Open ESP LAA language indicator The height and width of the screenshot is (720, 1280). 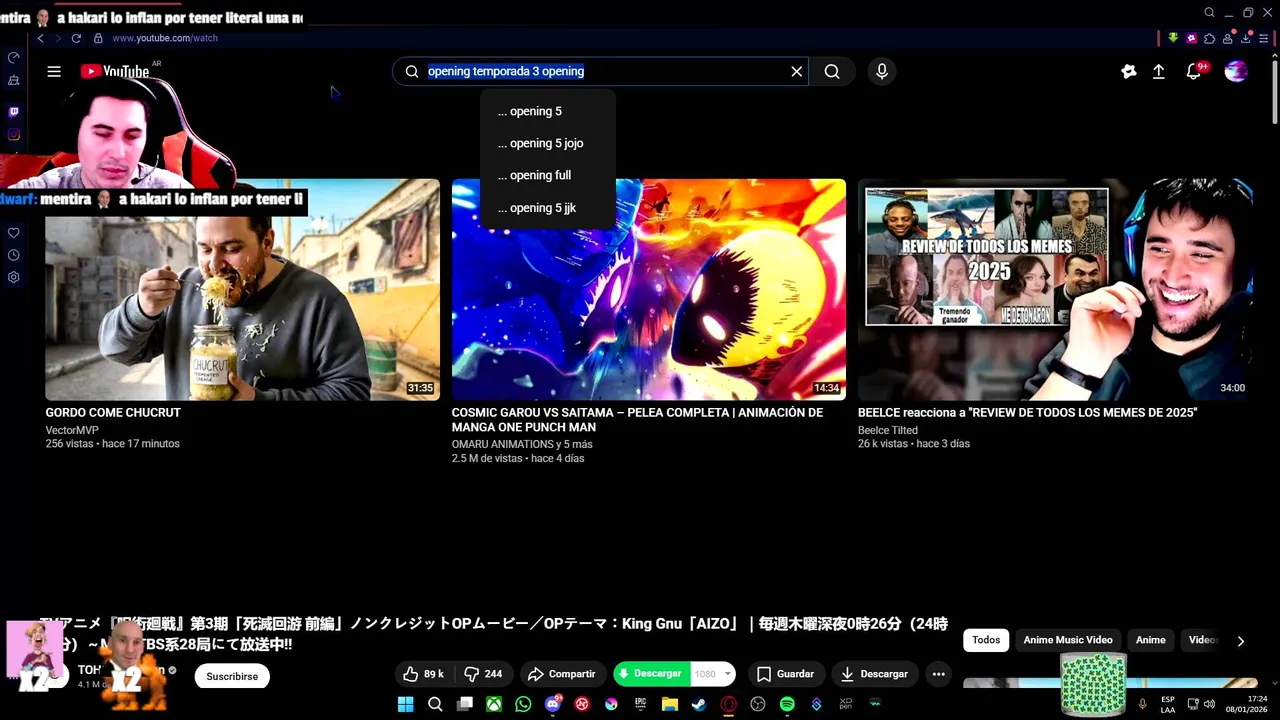click(1168, 704)
